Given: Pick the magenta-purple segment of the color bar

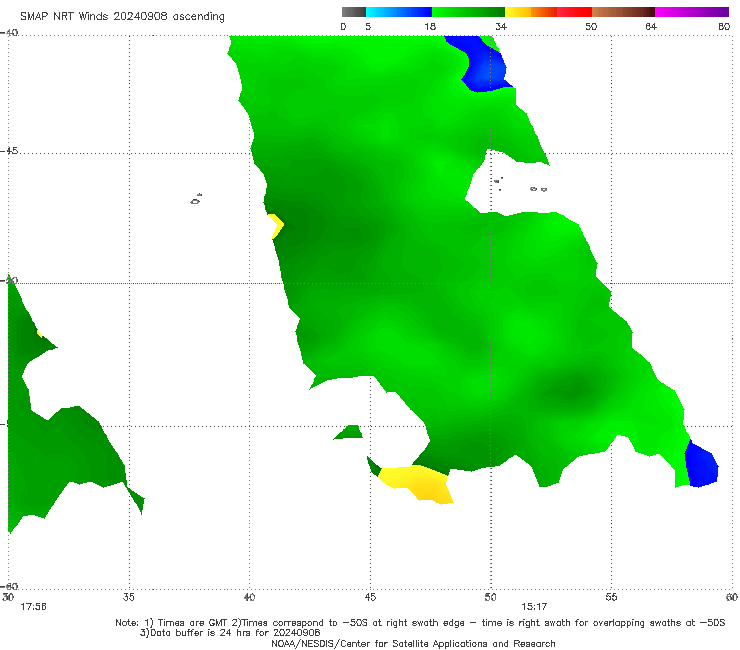Looking at the screenshot, I should [x=692, y=12].
